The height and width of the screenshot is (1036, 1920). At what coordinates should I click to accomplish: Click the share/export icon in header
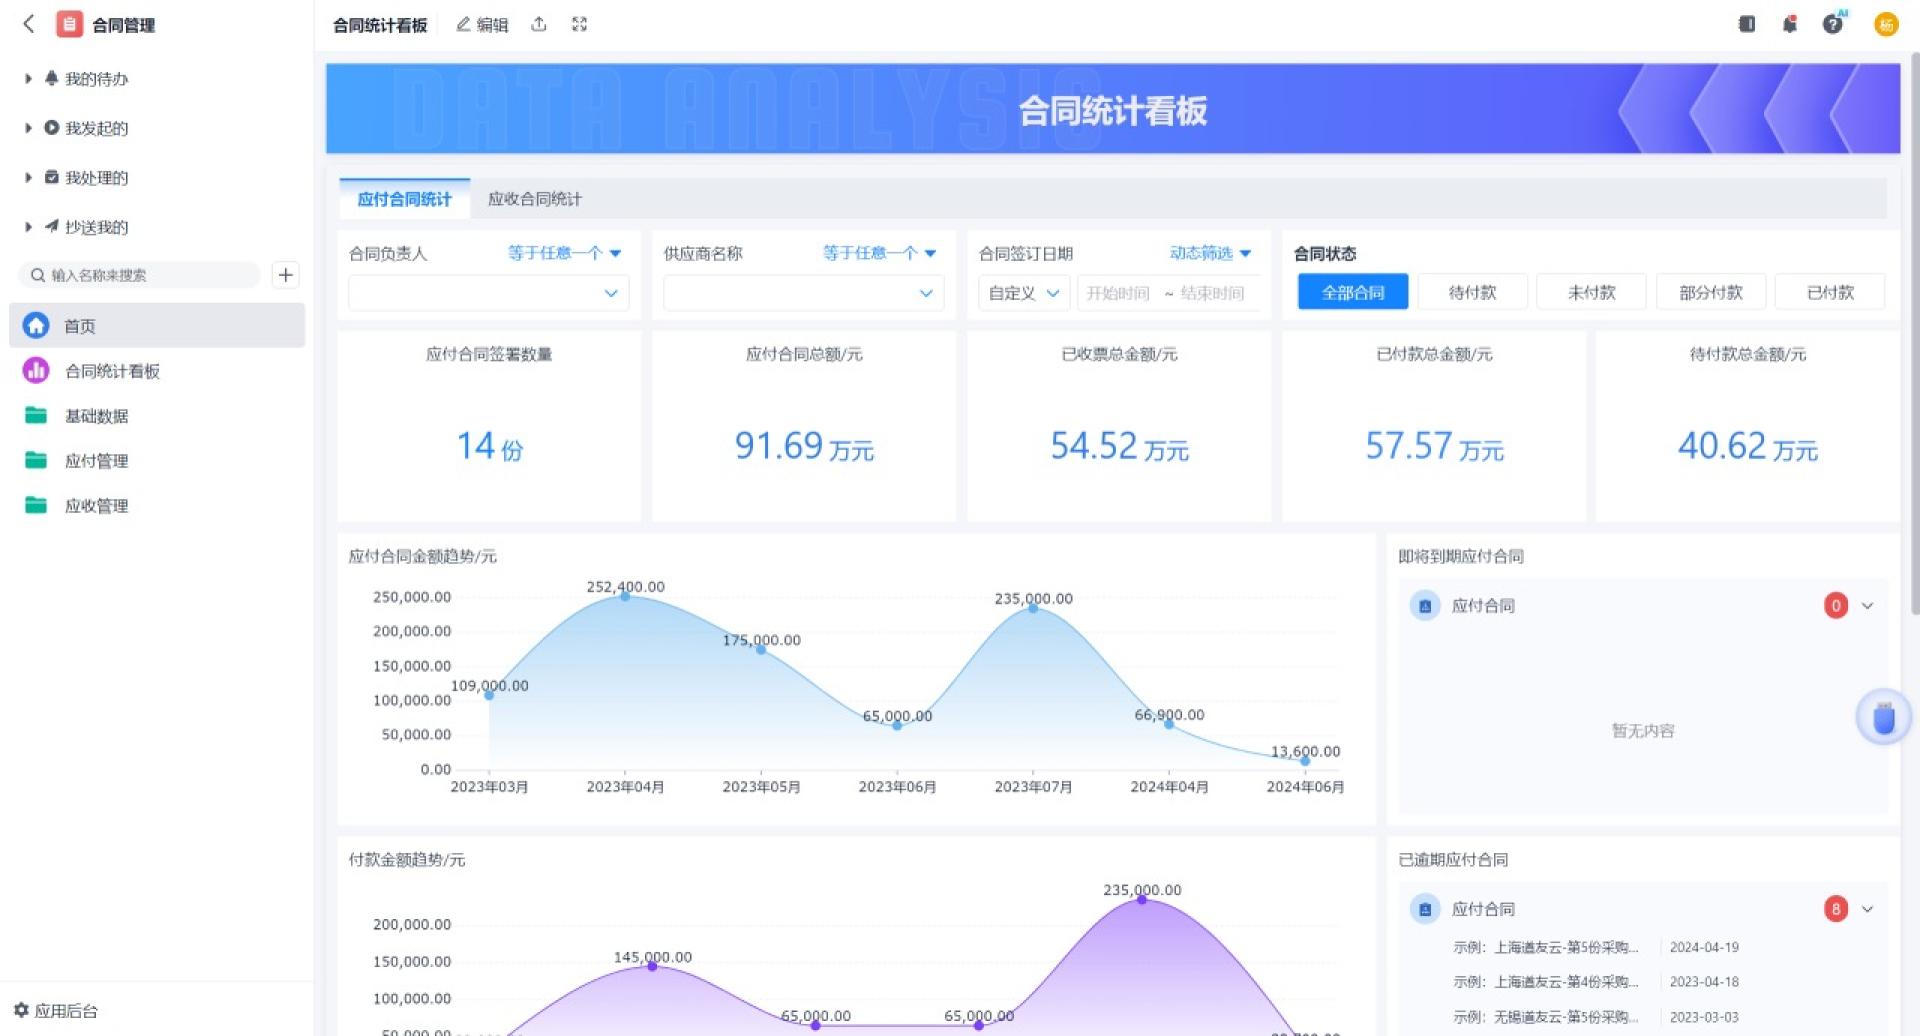539,24
